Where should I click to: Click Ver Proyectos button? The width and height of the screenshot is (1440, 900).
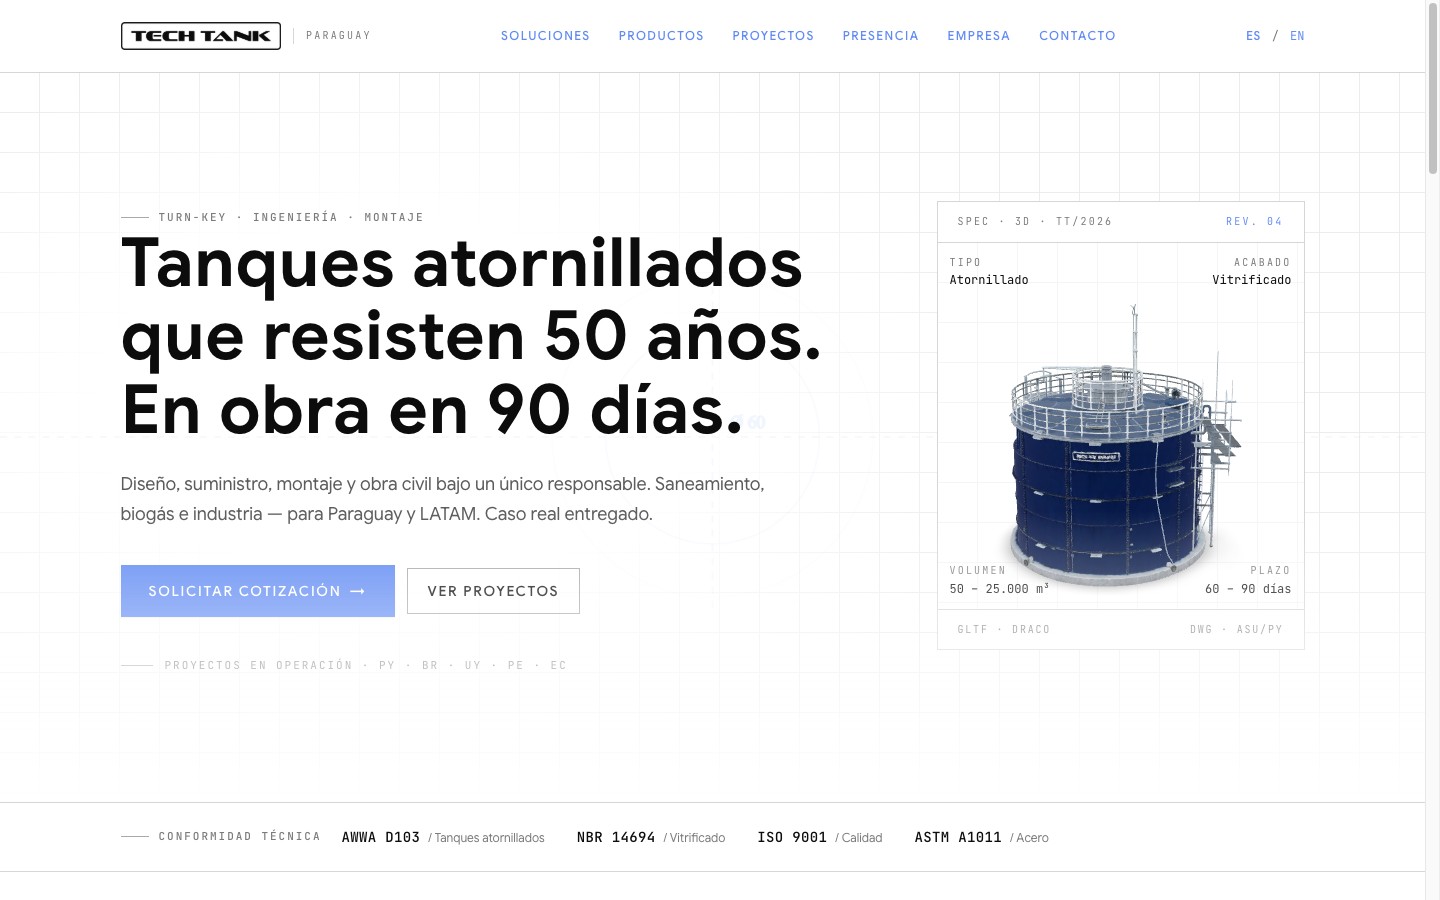click(493, 591)
